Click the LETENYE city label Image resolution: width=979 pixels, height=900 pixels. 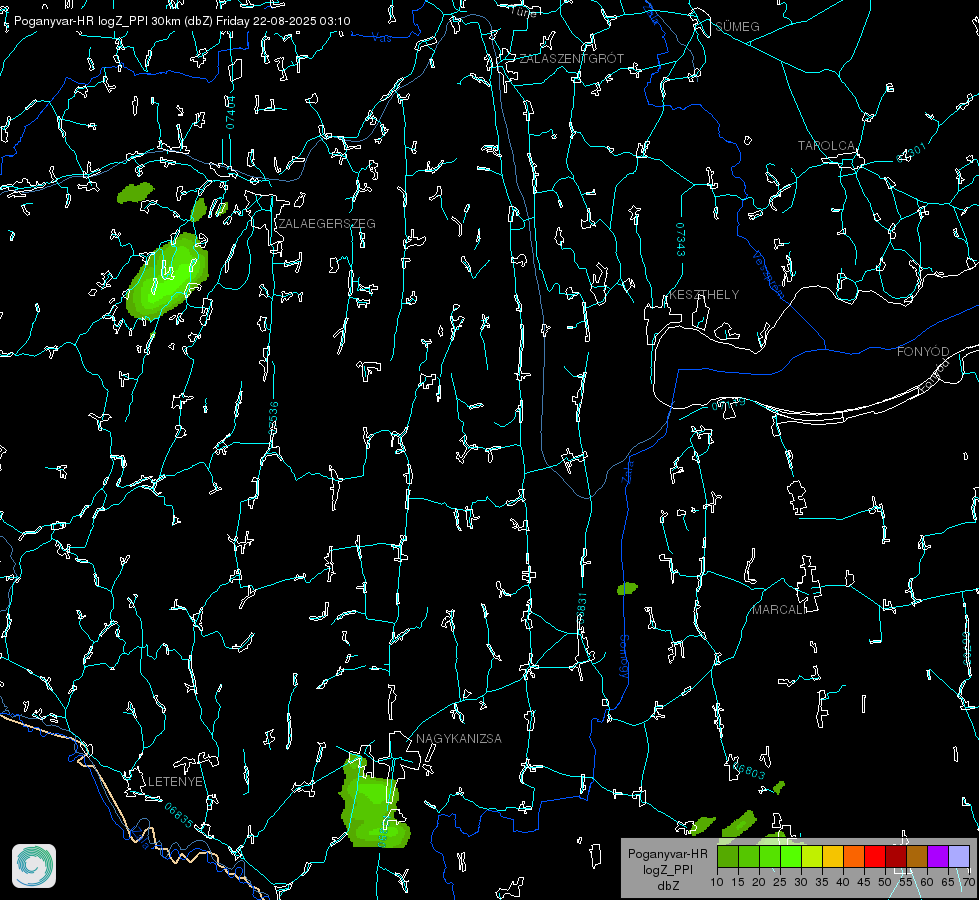pos(175,781)
